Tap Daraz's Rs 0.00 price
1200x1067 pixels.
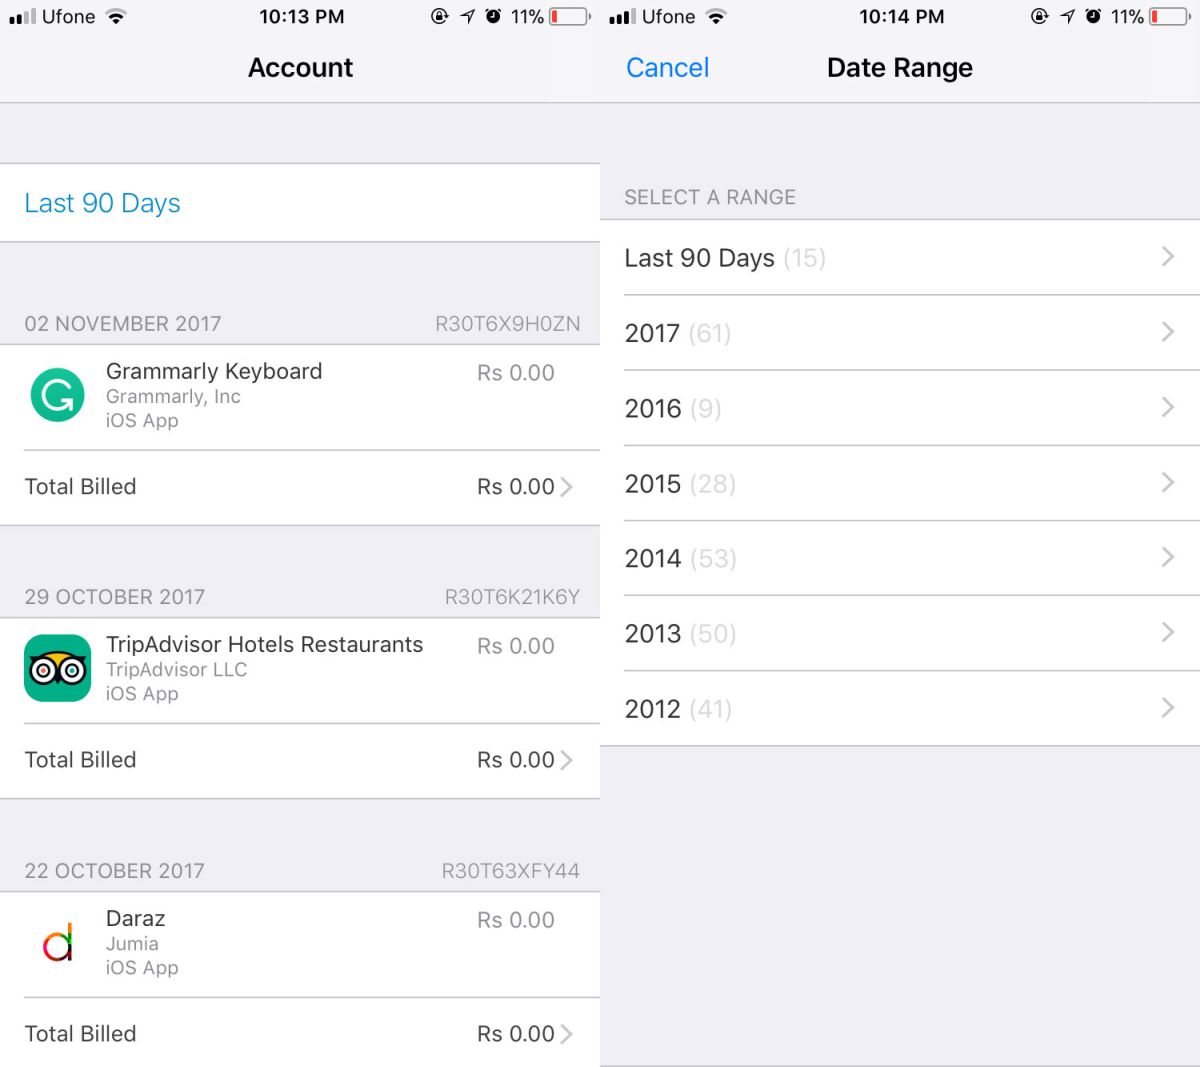516,920
